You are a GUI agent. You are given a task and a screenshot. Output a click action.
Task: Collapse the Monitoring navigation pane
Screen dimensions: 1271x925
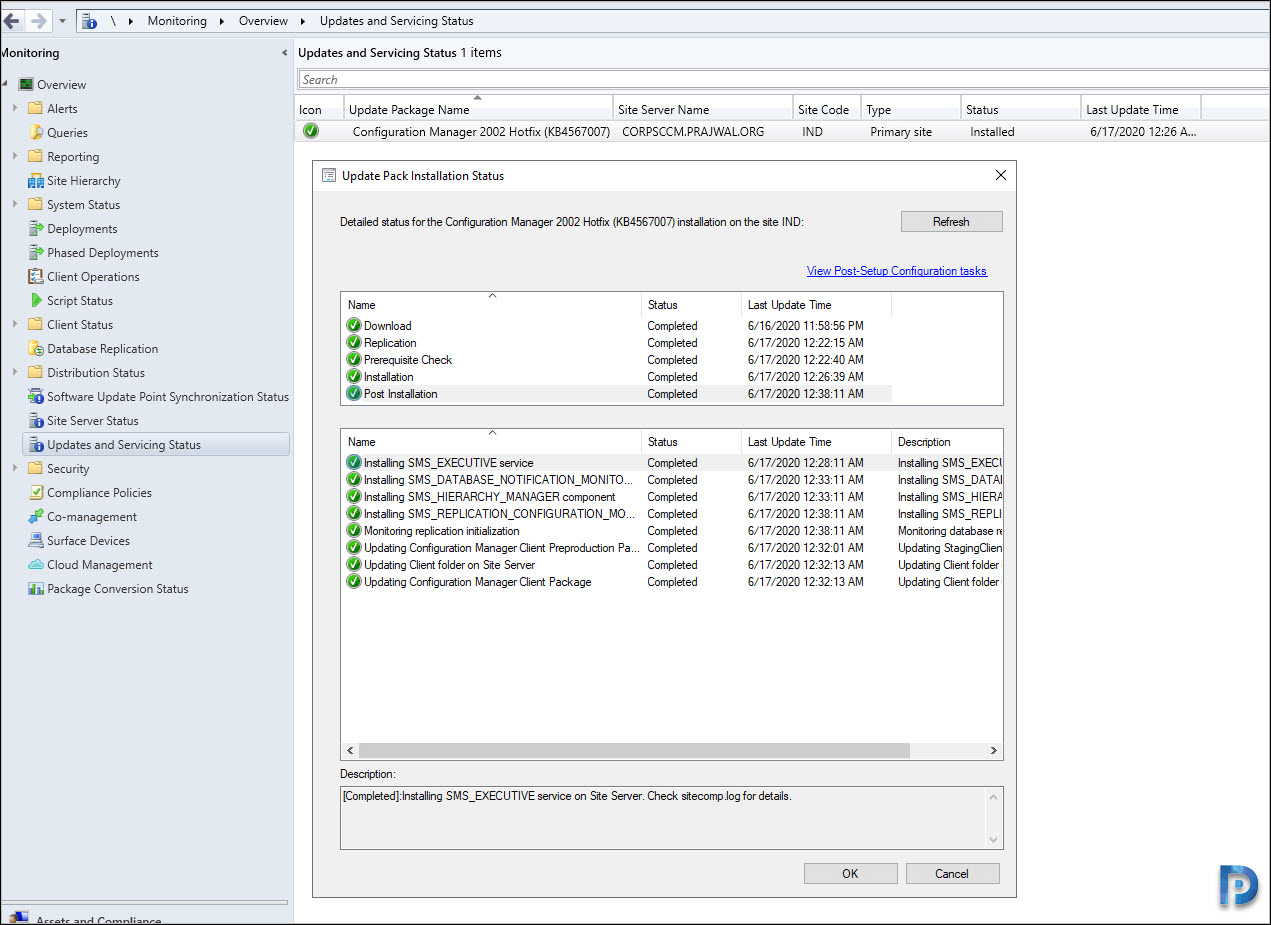284,53
